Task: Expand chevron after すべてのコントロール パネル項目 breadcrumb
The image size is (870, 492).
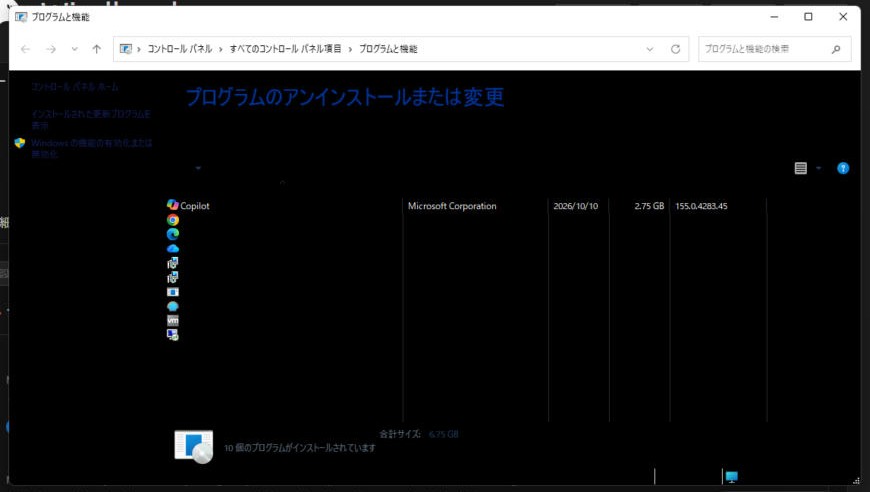Action: coord(350,49)
